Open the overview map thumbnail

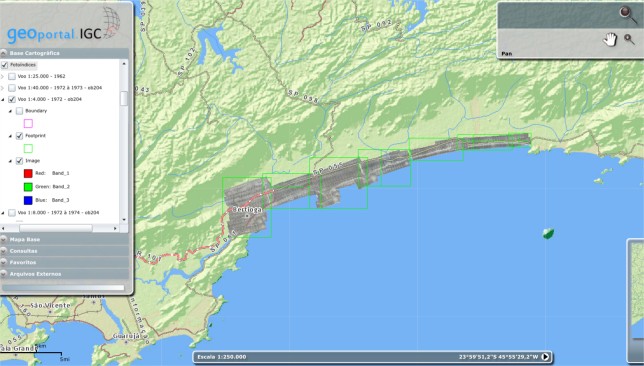coord(635,300)
